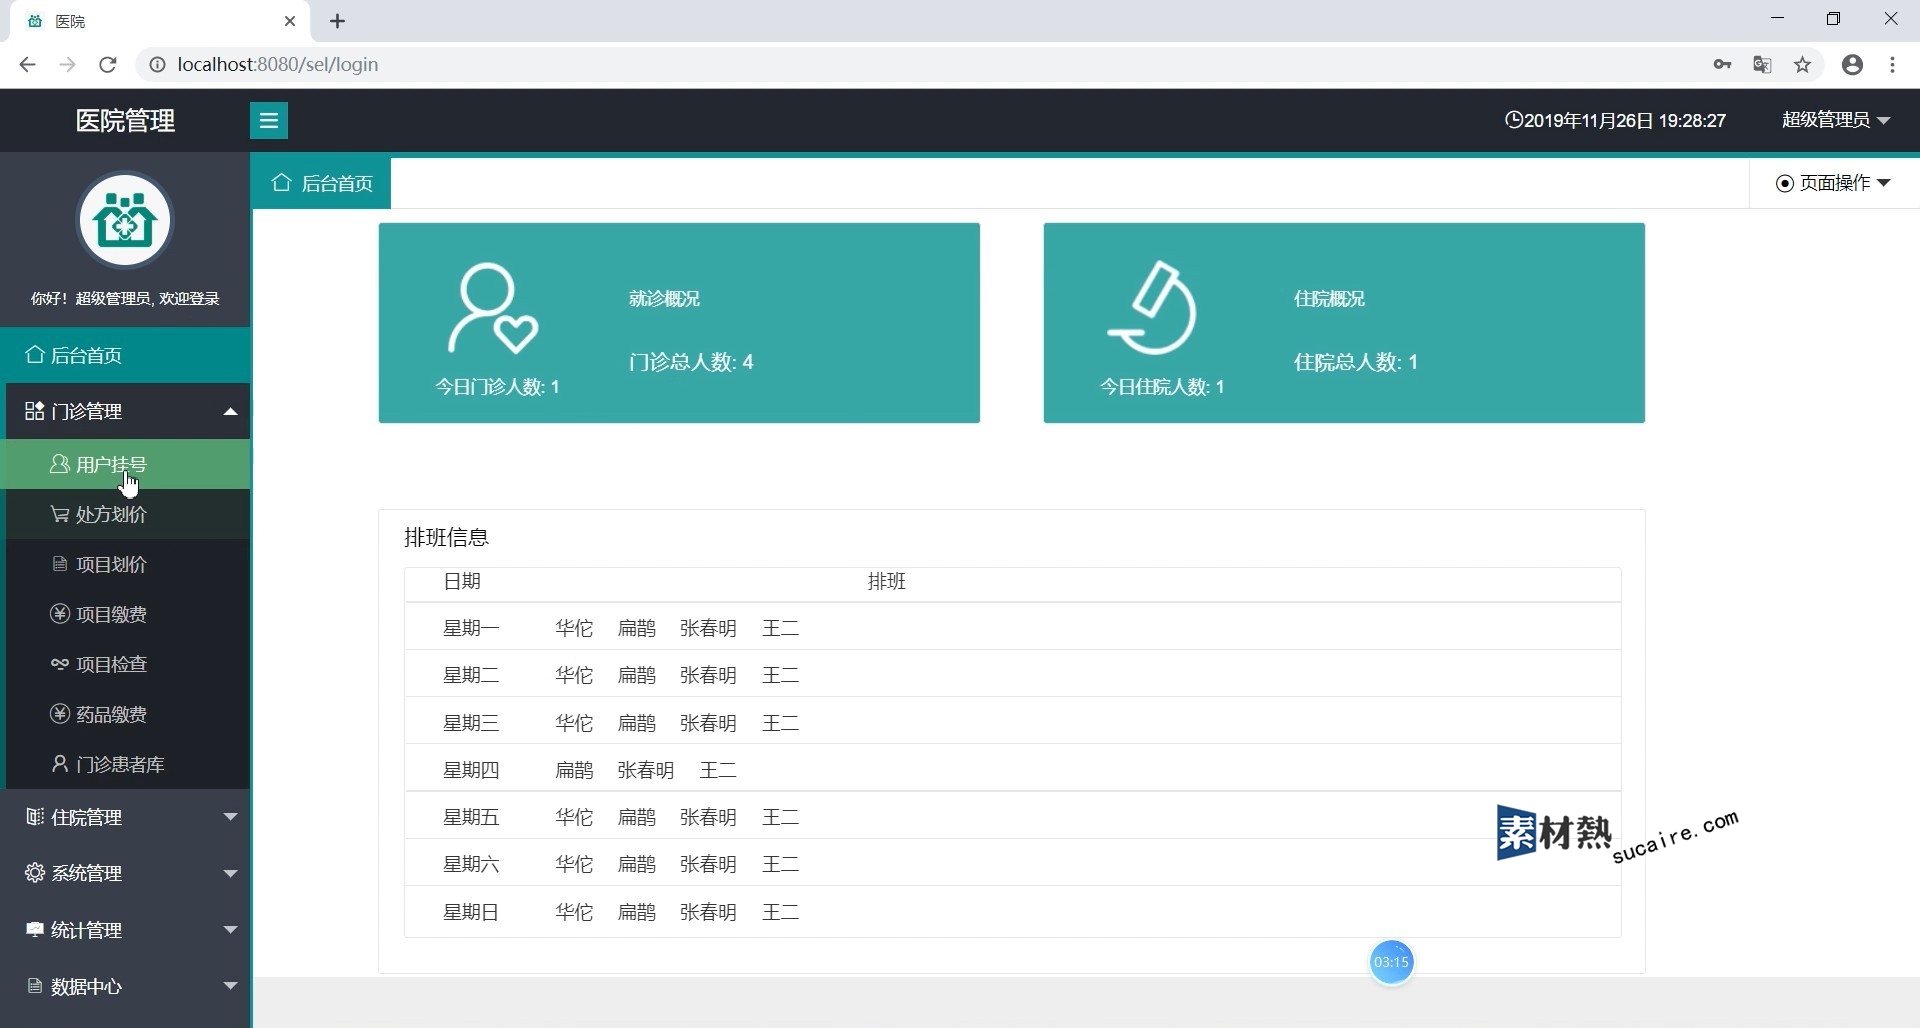Click the 03:15 timer bubble
Screen dimensions: 1920x1028
click(1391, 962)
